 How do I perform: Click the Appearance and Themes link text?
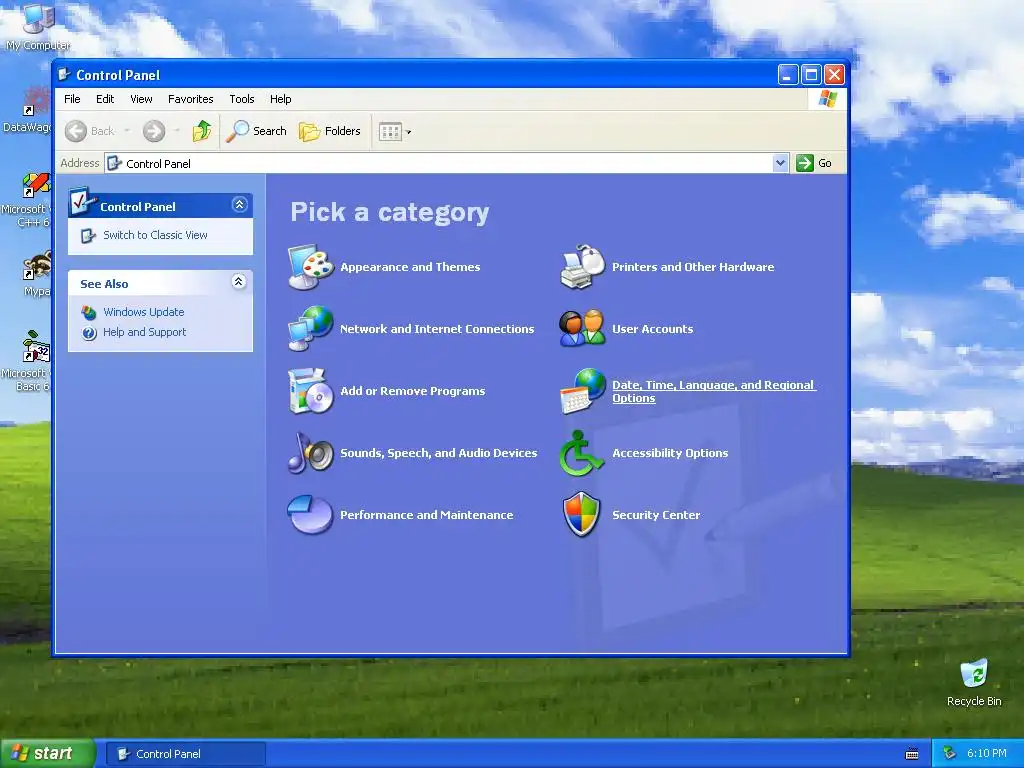coord(410,267)
